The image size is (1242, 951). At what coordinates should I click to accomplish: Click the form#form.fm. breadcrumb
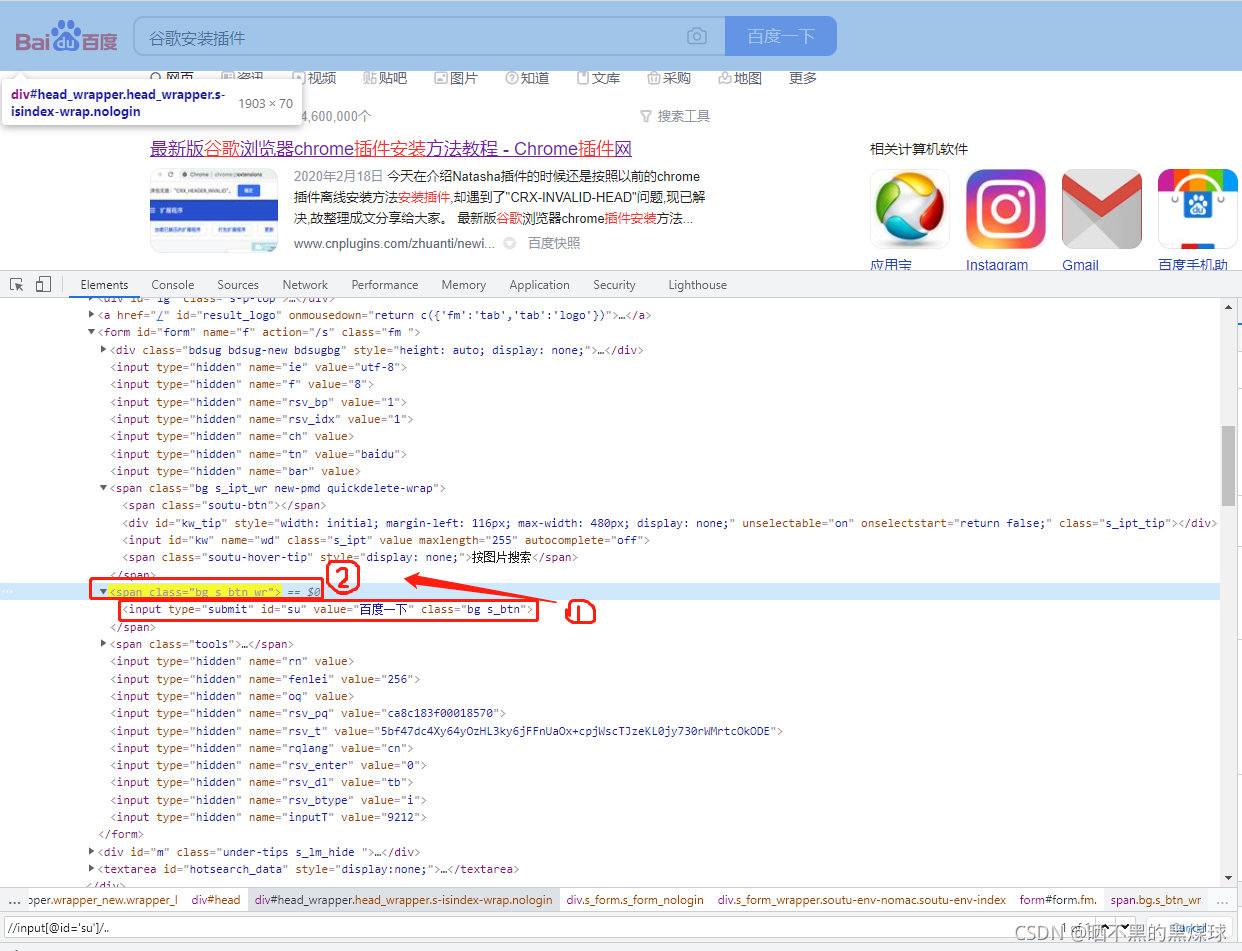click(1058, 900)
